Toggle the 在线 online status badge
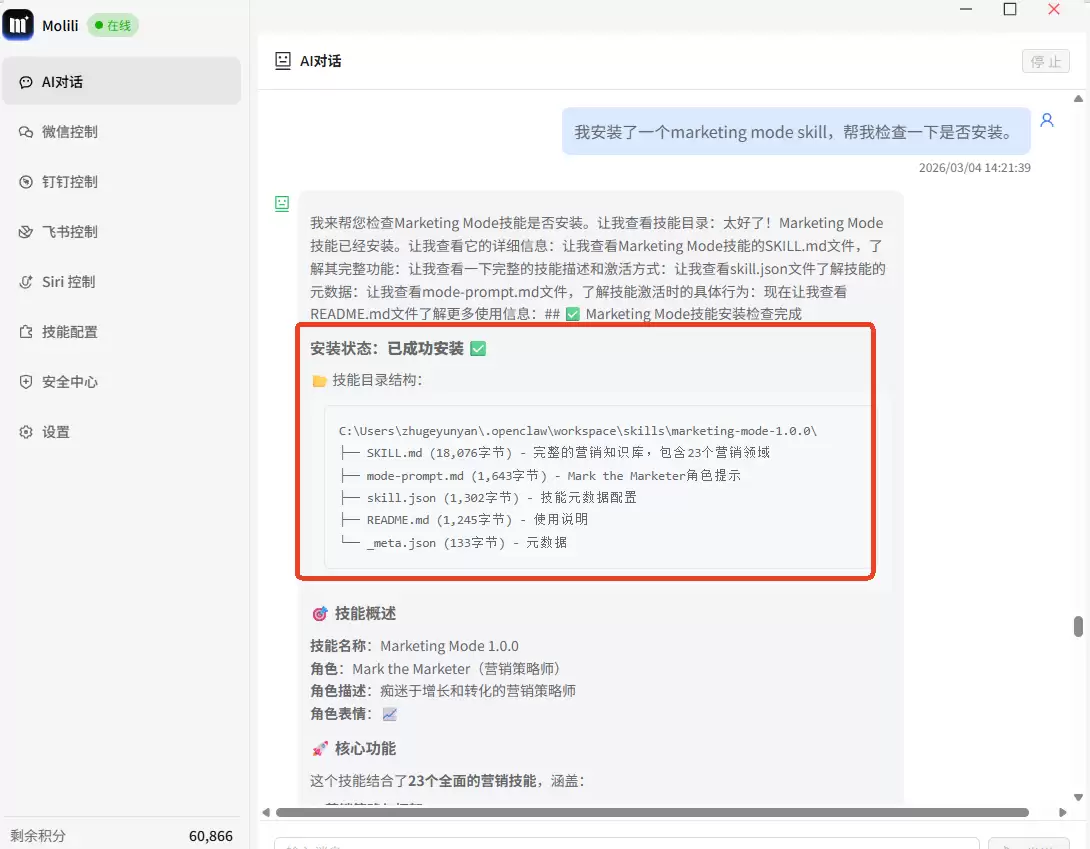The image size is (1090, 849). tap(112, 26)
